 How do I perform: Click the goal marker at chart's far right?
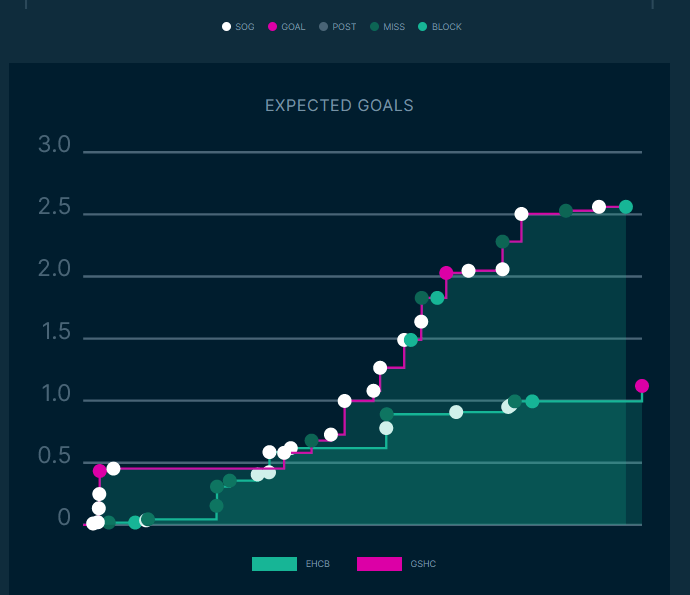coord(642,386)
